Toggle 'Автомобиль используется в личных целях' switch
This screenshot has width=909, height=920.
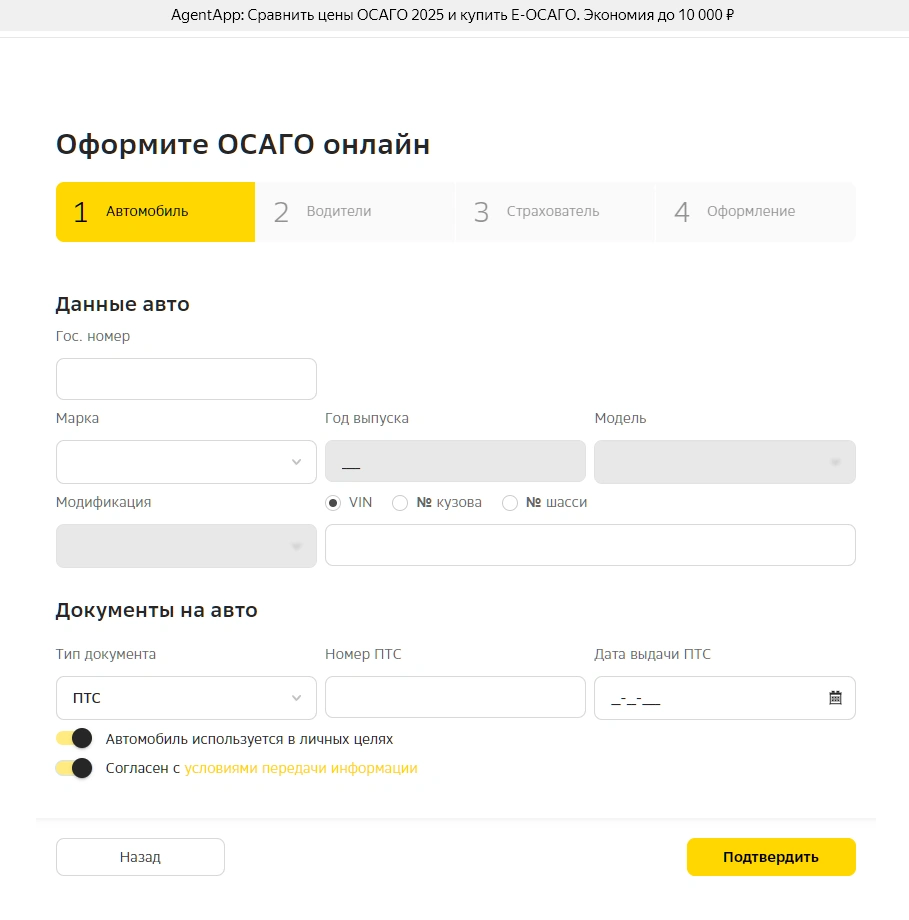(74, 739)
